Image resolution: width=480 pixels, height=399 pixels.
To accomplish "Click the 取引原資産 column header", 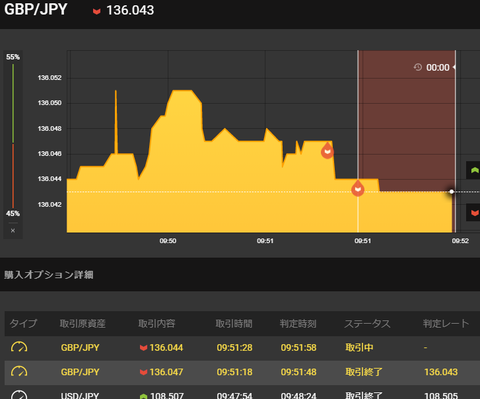I will coord(83,323).
